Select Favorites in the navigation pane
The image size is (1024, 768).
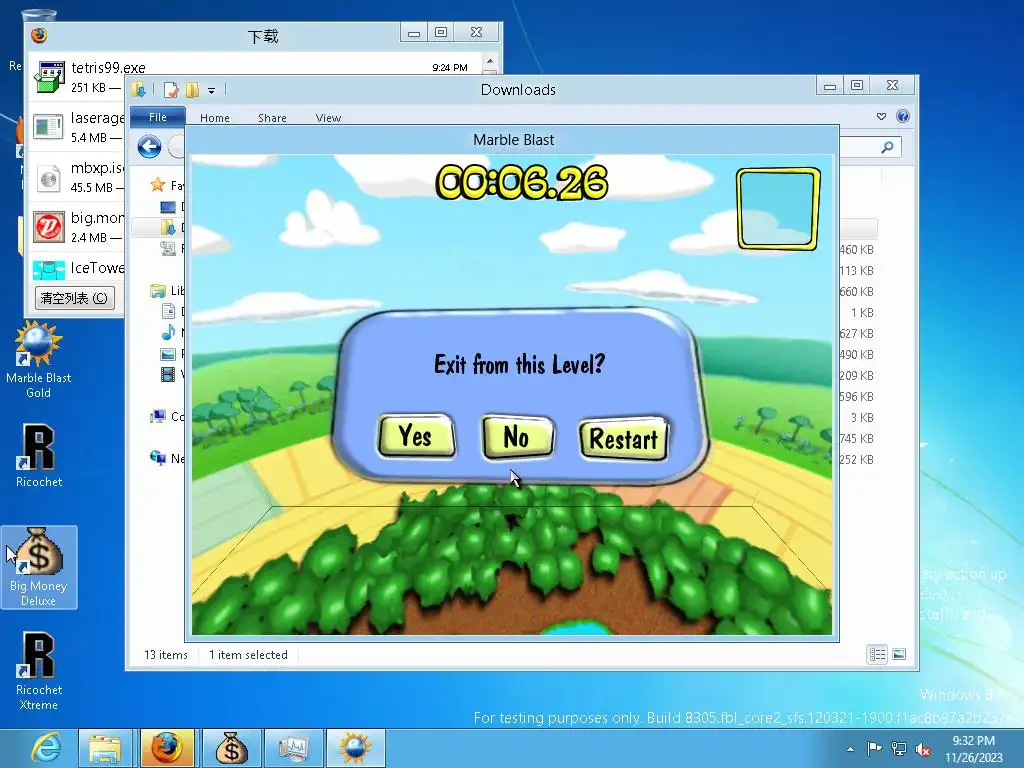(x=166, y=185)
